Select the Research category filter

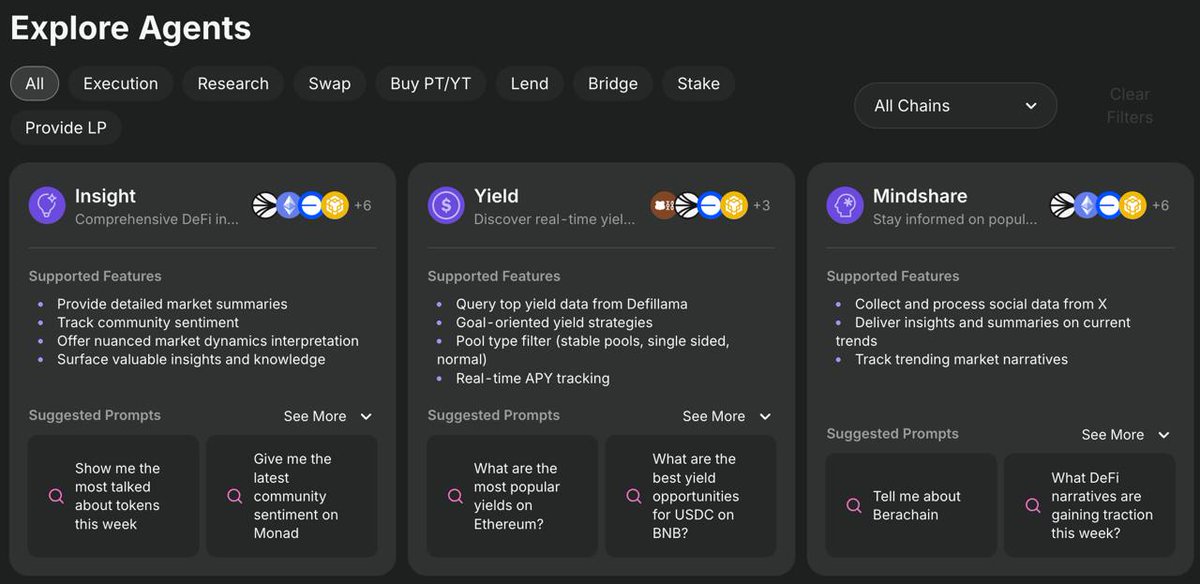[x=233, y=84]
